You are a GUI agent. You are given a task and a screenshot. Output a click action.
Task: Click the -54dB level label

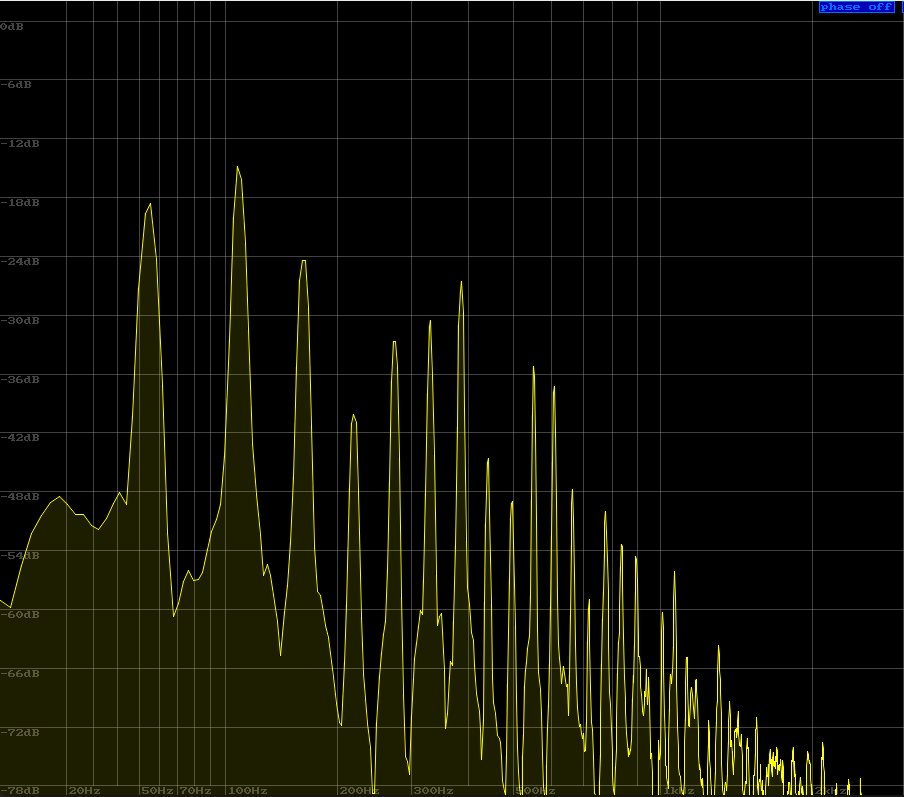(20, 556)
